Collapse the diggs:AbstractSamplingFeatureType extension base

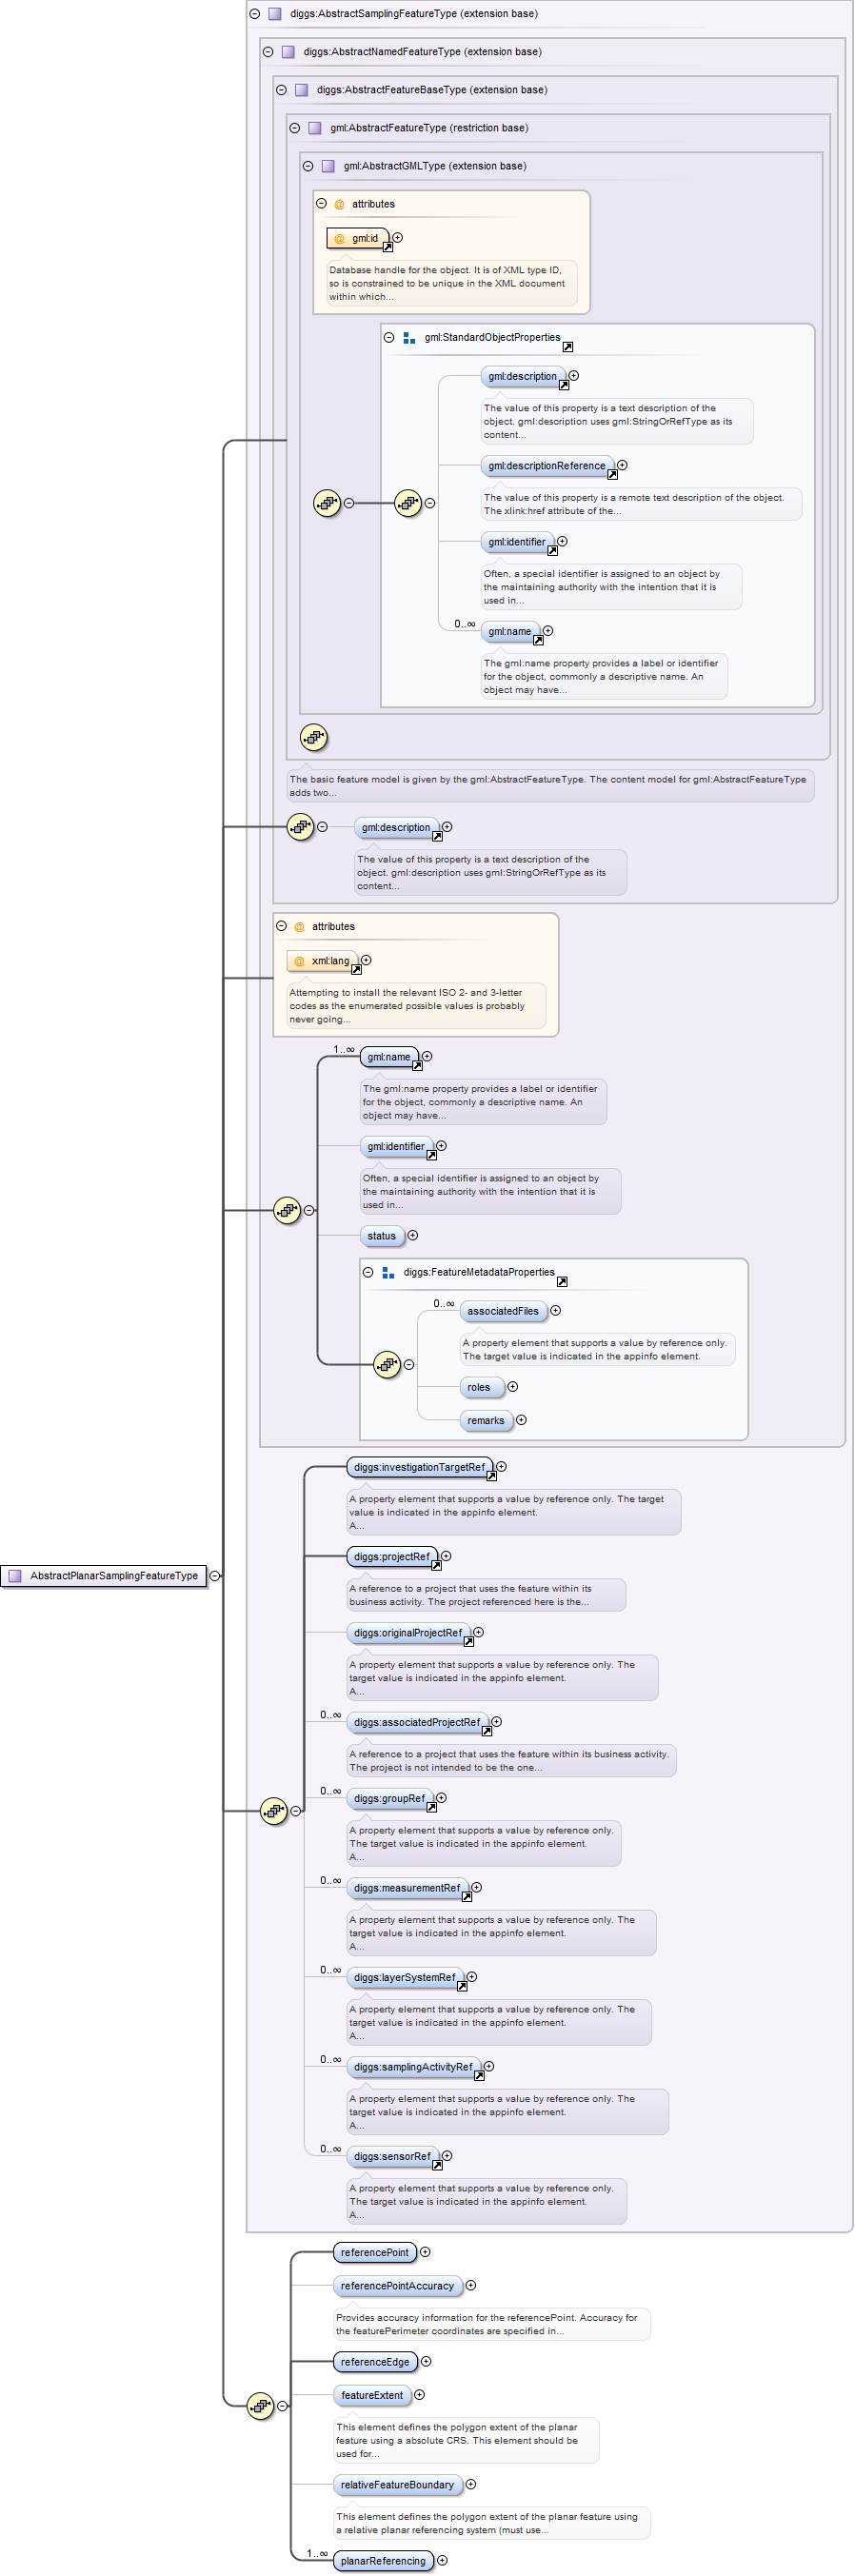click(255, 14)
